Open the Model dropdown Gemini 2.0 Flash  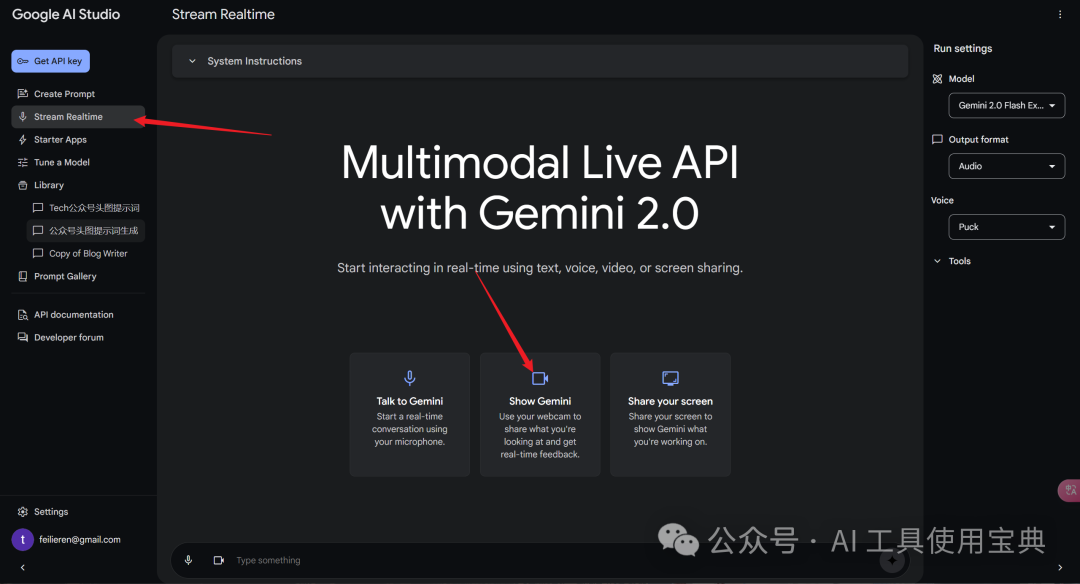pos(1006,105)
